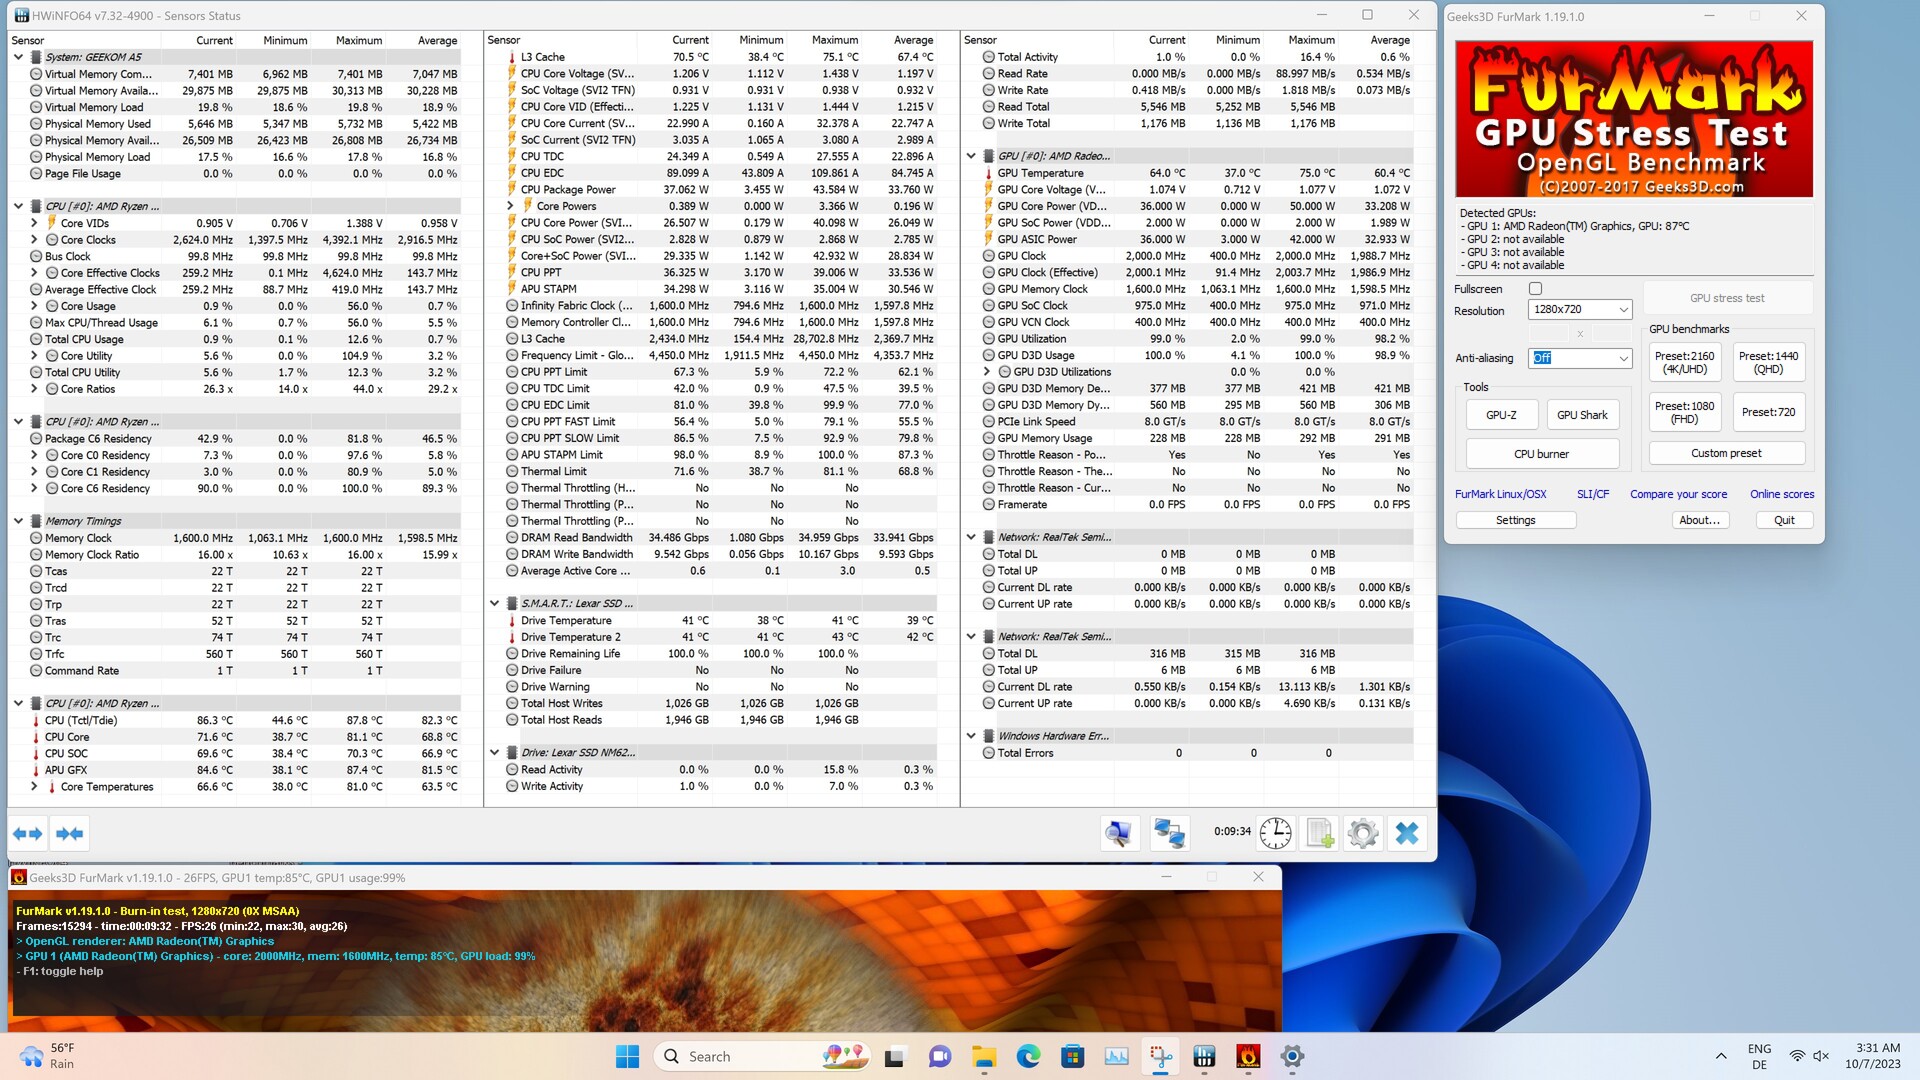Click the muted volume tray icon
This screenshot has width=1920, height=1080.
pos(1821,1056)
